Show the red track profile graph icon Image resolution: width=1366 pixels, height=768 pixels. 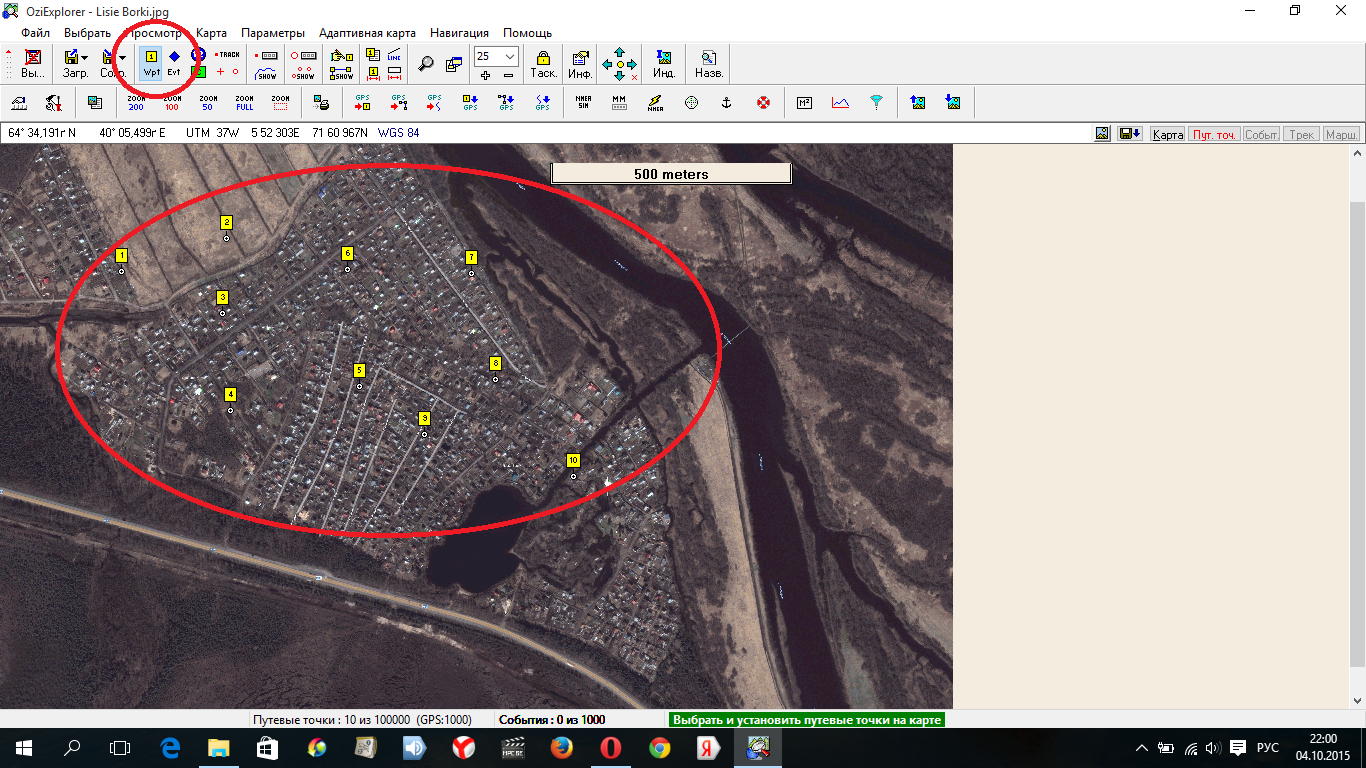pos(840,102)
